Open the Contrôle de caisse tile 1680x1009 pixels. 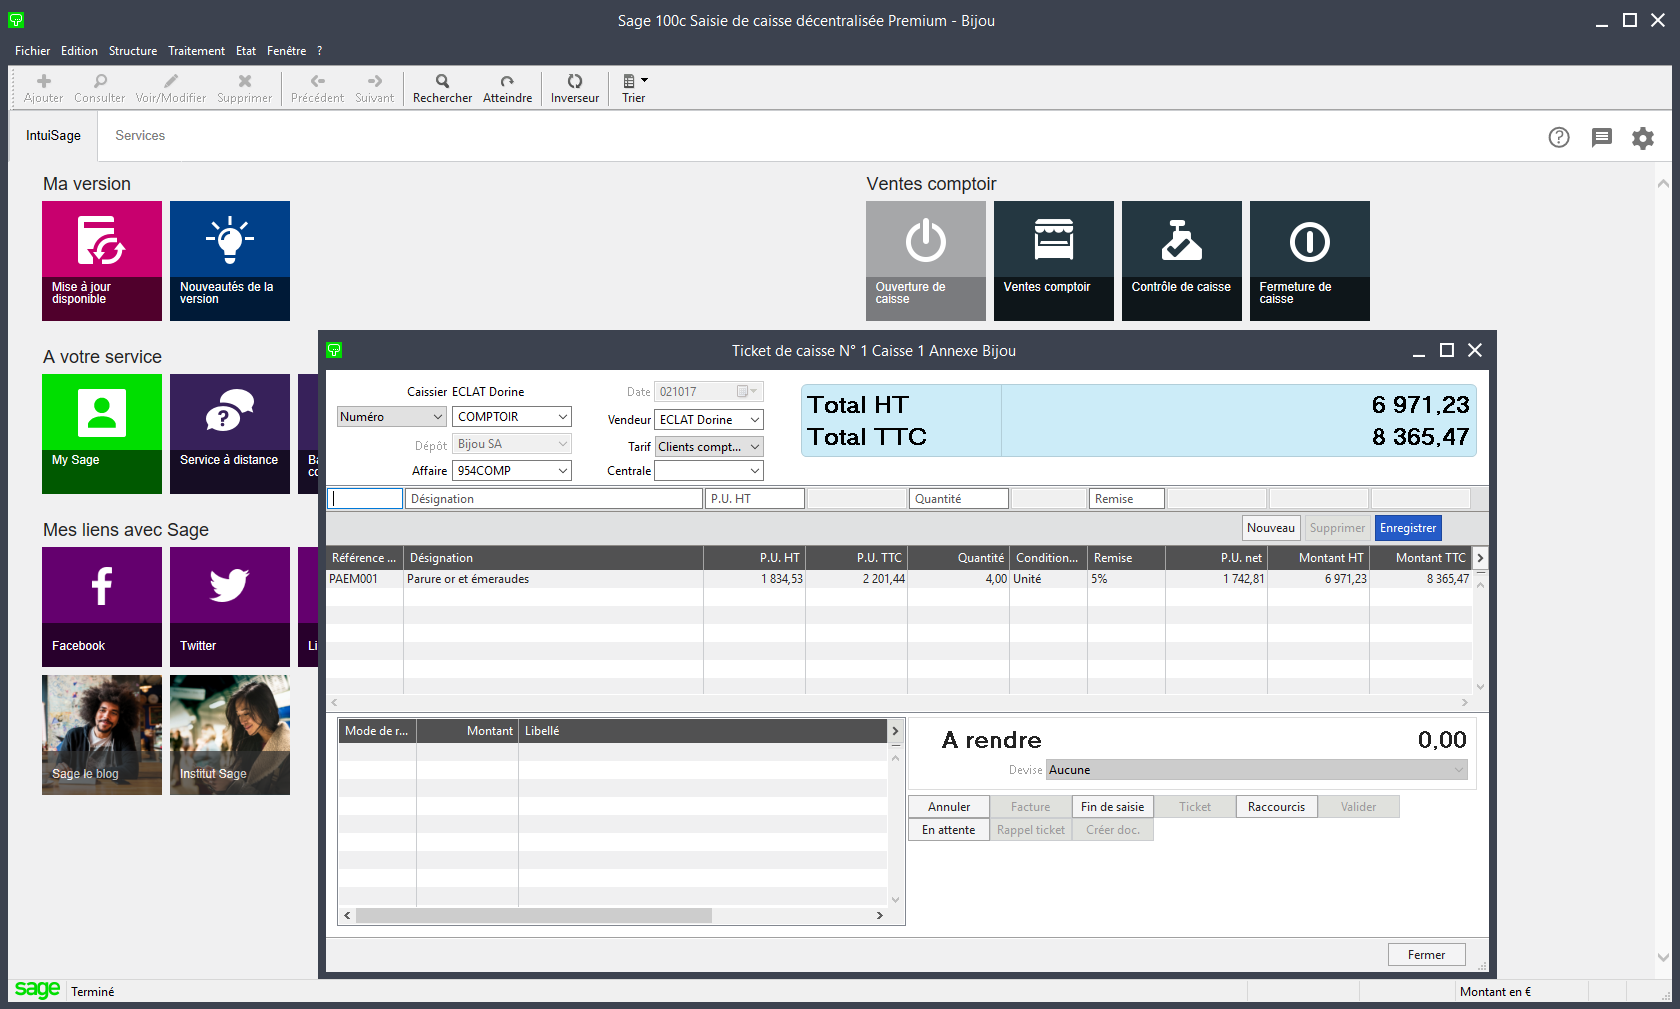click(1182, 261)
